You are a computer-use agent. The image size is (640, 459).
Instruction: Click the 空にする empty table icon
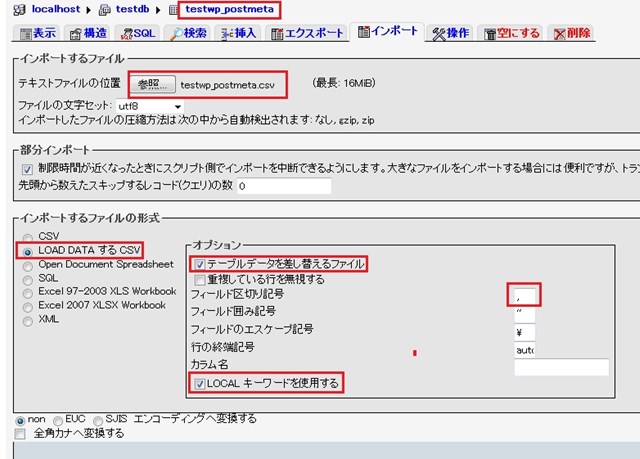[490, 33]
